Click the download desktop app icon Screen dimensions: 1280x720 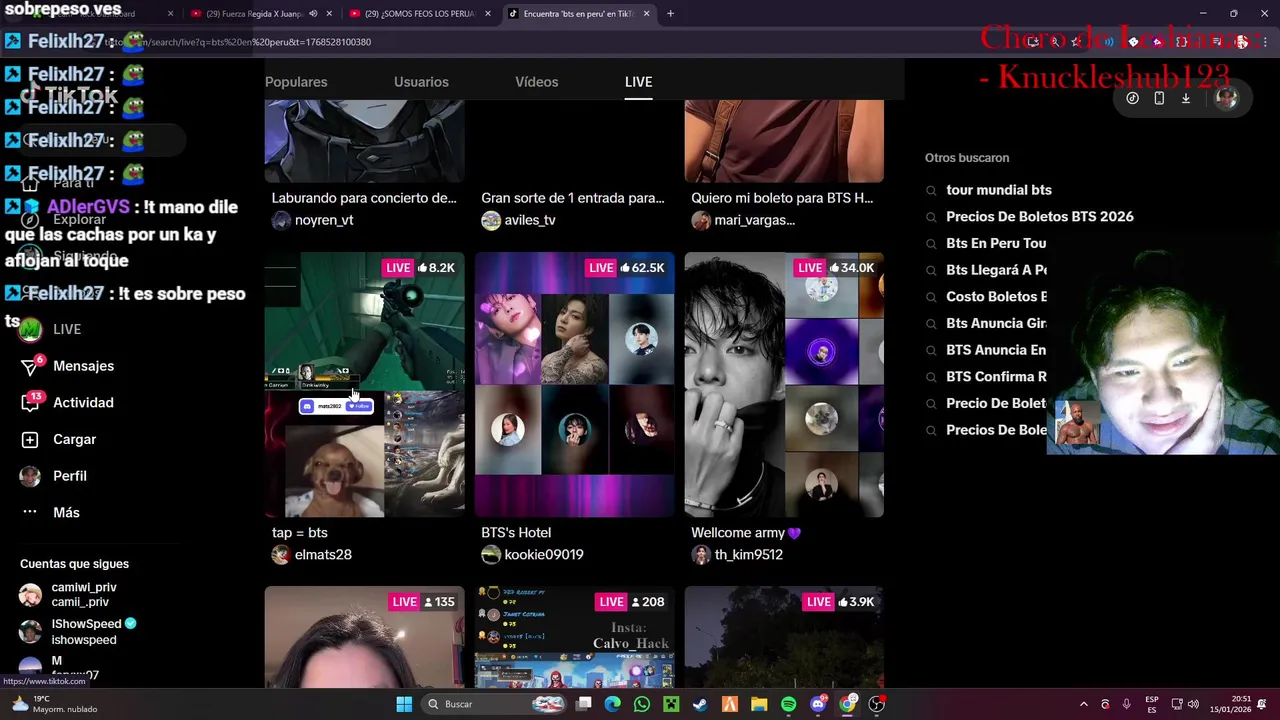point(1186,98)
